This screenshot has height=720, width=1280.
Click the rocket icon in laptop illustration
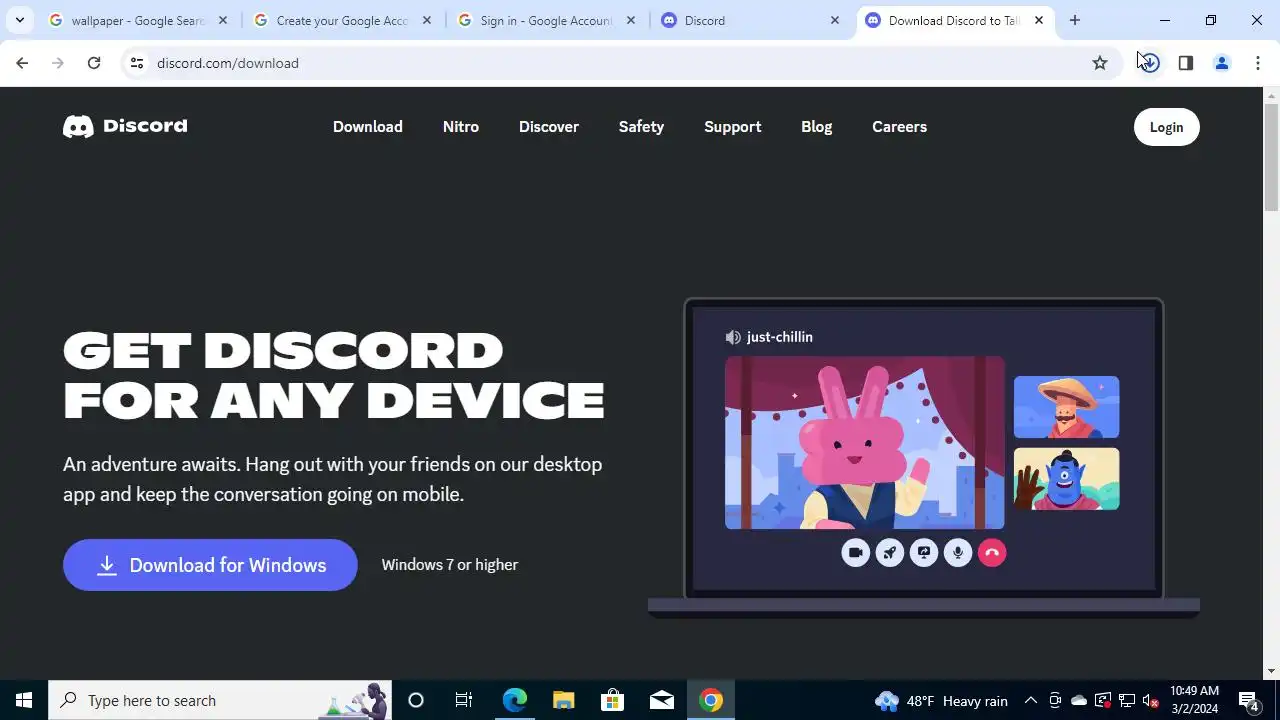889,552
